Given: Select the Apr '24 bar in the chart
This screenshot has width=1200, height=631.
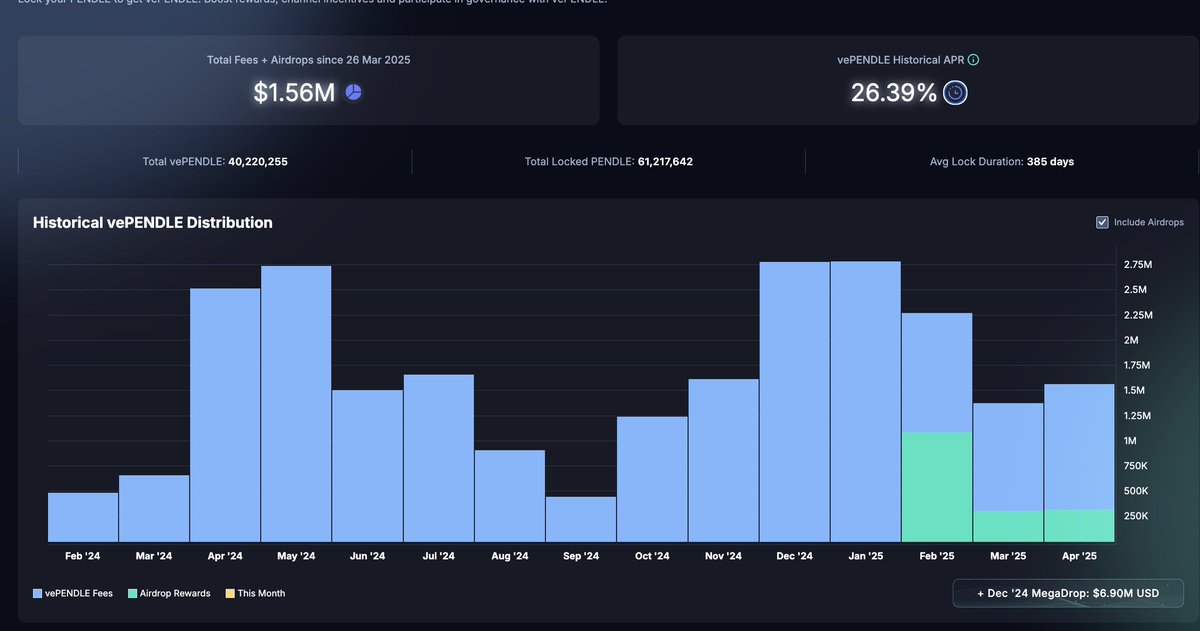Looking at the screenshot, I should pyautogui.click(x=225, y=415).
